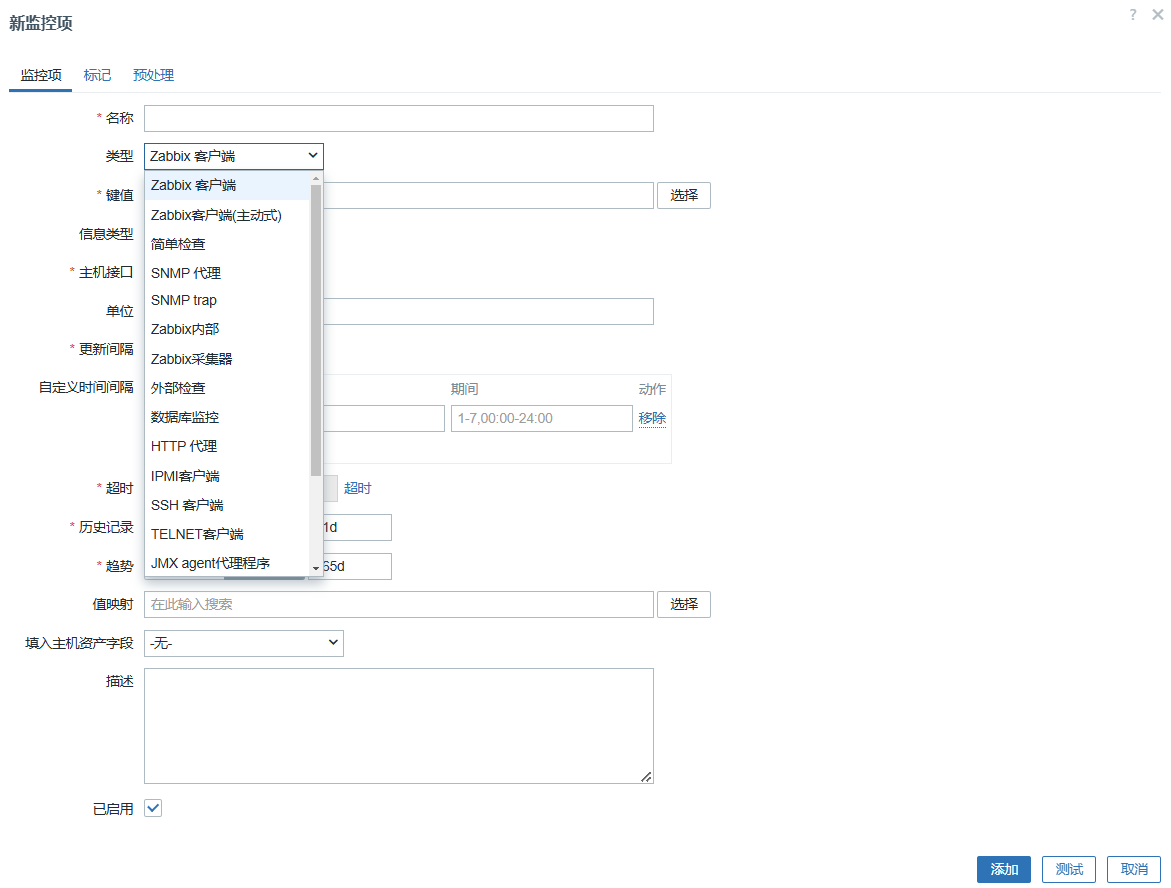The width and height of the screenshot is (1171, 888).
Task: Toggle the 已启用 enabled checkbox
Action: click(x=153, y=808)
